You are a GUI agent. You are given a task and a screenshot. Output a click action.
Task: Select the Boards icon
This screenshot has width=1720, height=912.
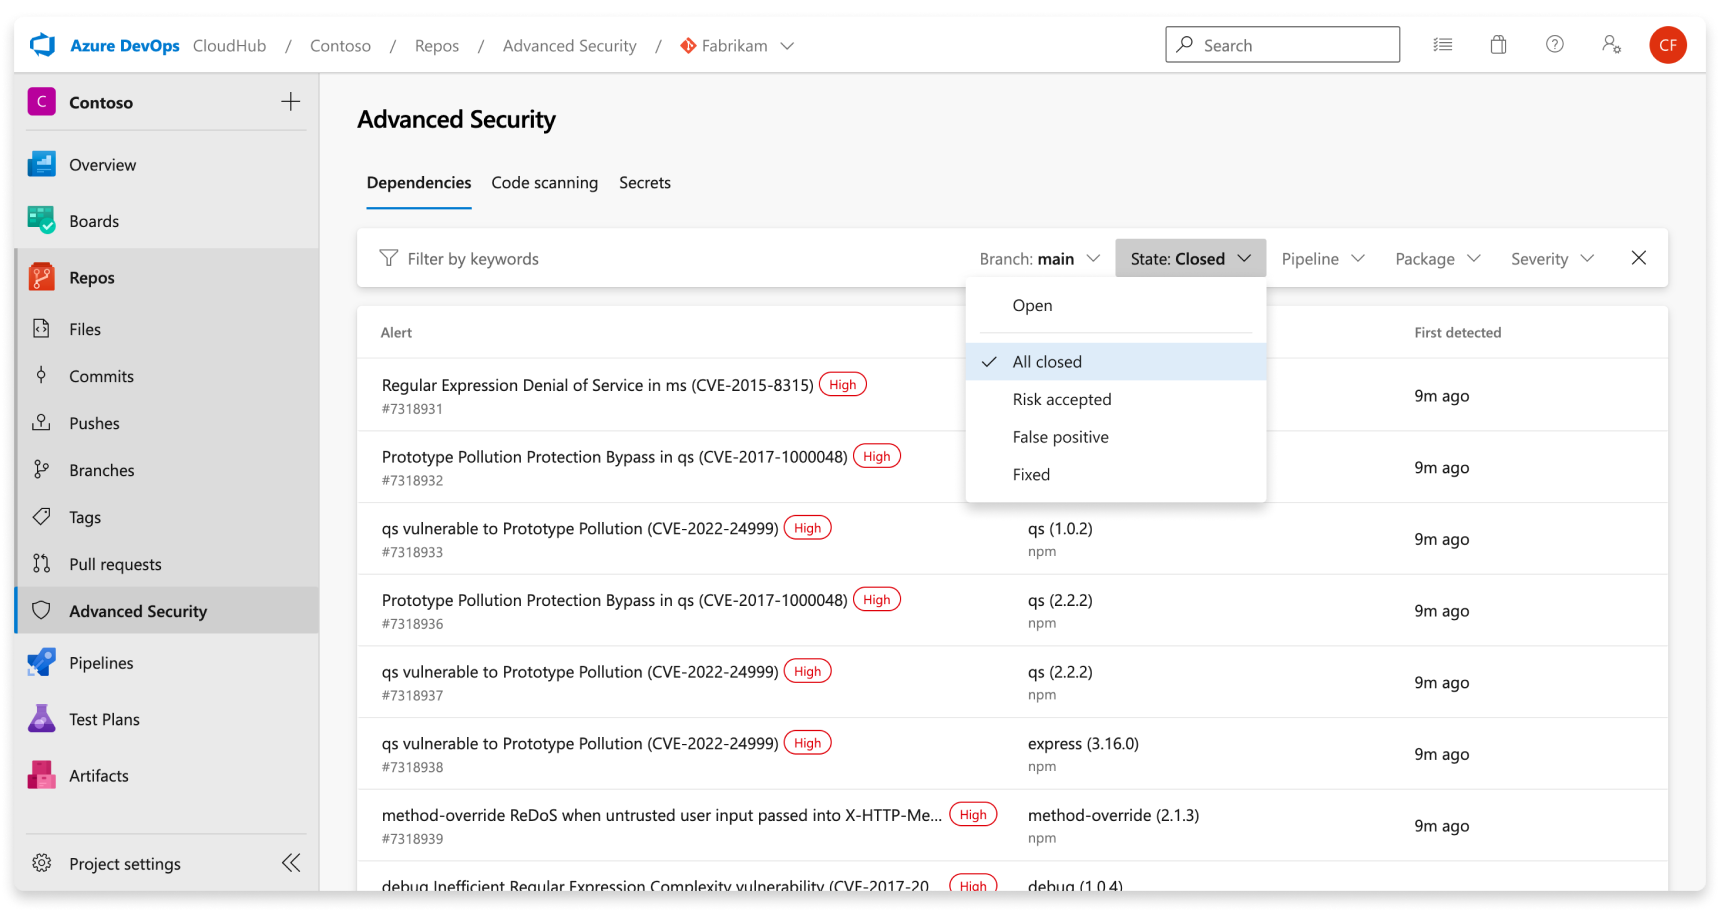point(41,220)
